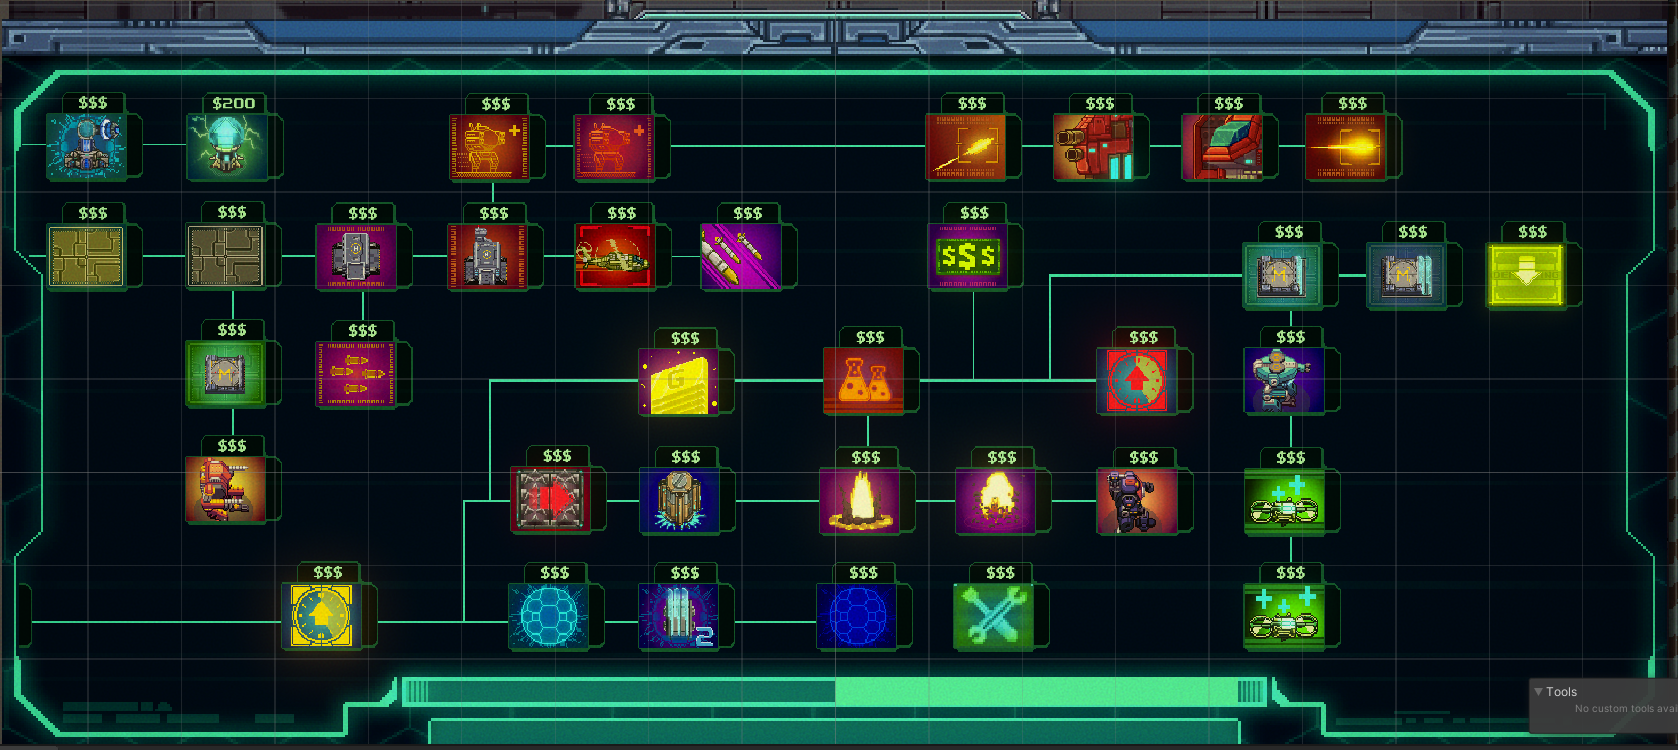Buy the $200 green lightning tower upgrade

[227, 146]
